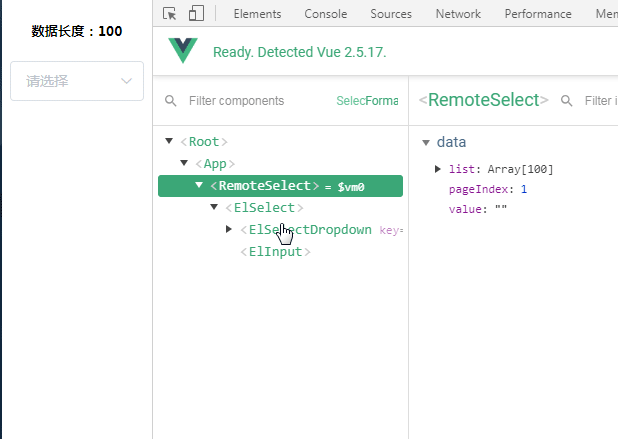Expand the ElSelectDropdown node
Image resolution: width=618 pixels, height=439 pixels.
229,229
